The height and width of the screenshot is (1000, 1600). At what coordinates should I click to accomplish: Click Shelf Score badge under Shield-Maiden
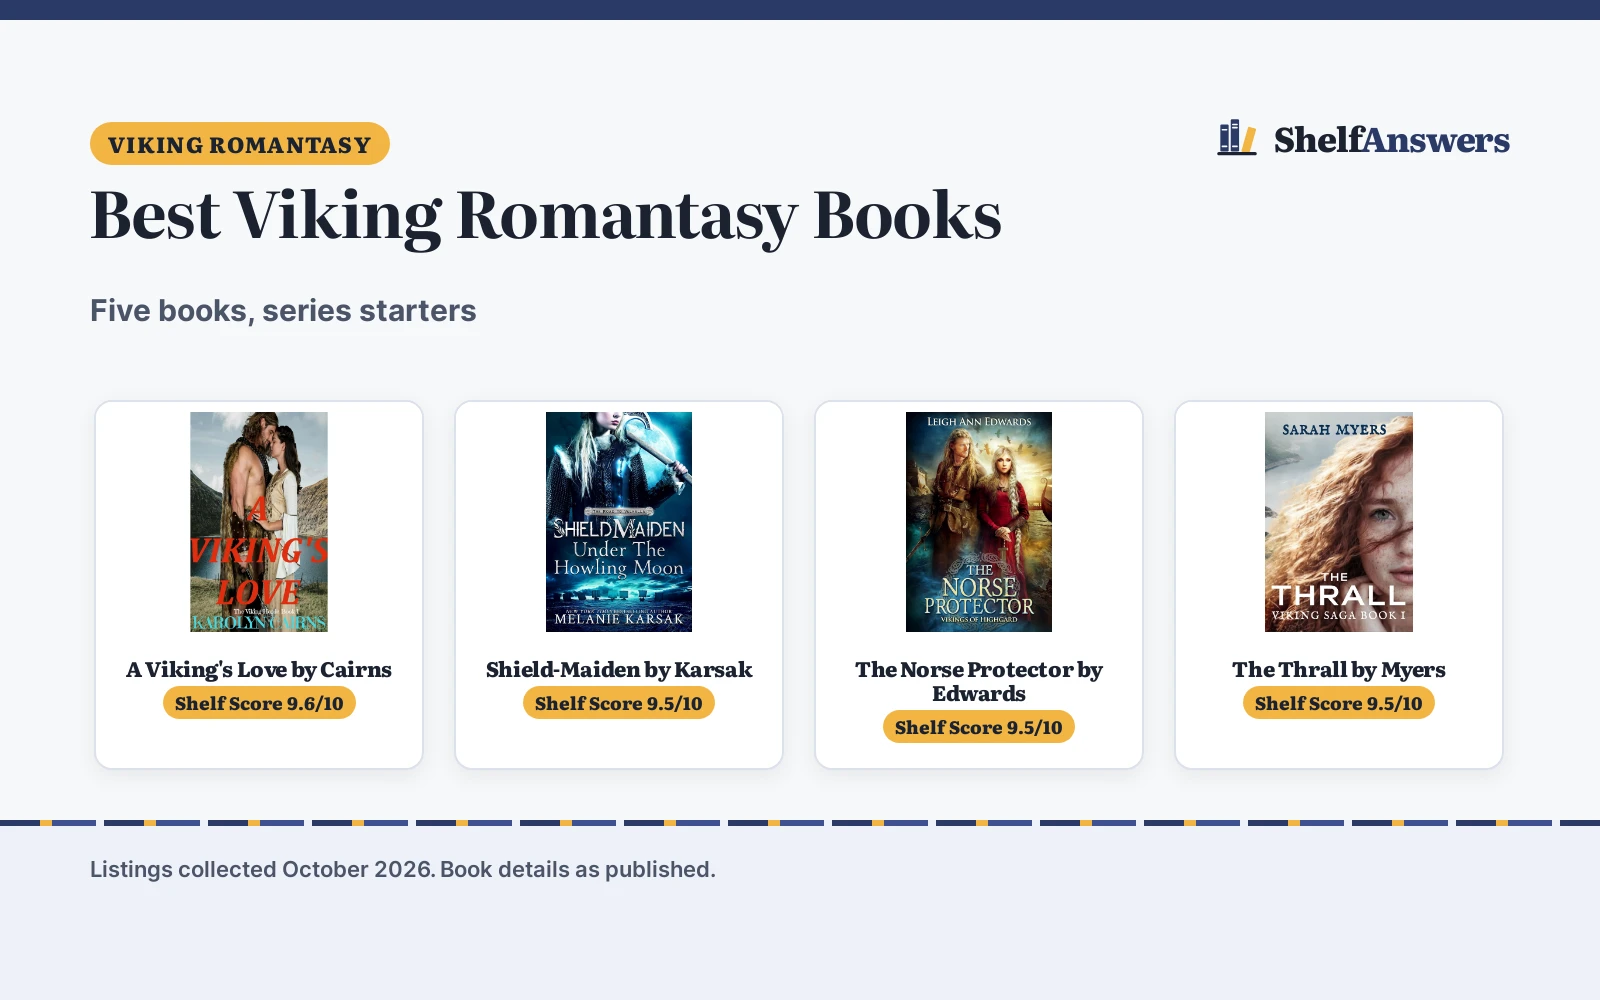coord(619,703)
